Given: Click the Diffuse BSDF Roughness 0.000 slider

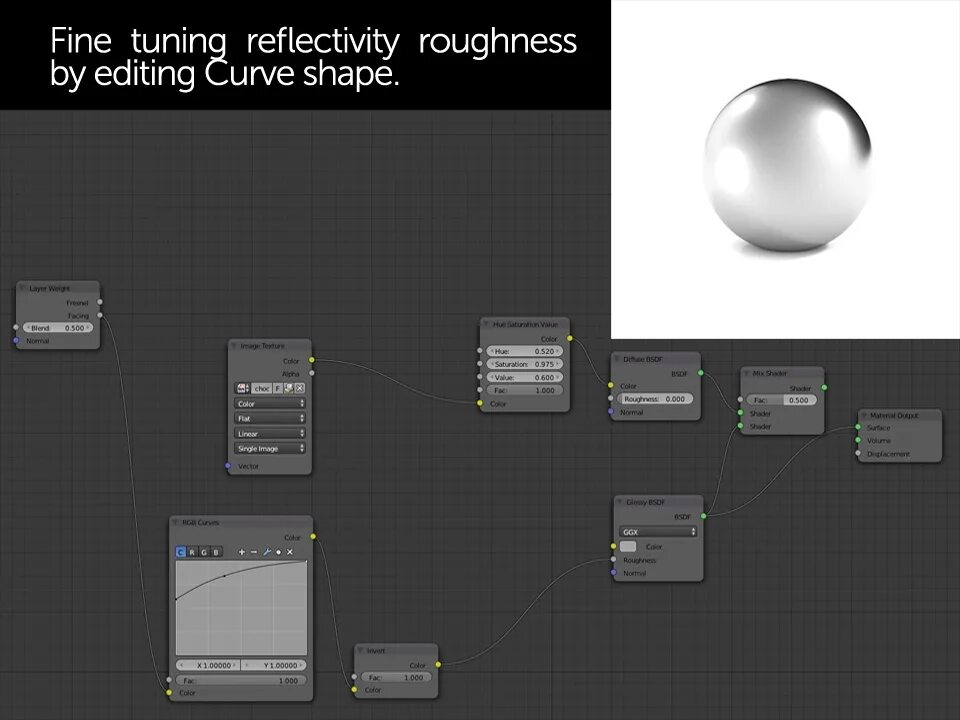Looking at the screenshot, I should pyautogui.click(x=656, y=399).
